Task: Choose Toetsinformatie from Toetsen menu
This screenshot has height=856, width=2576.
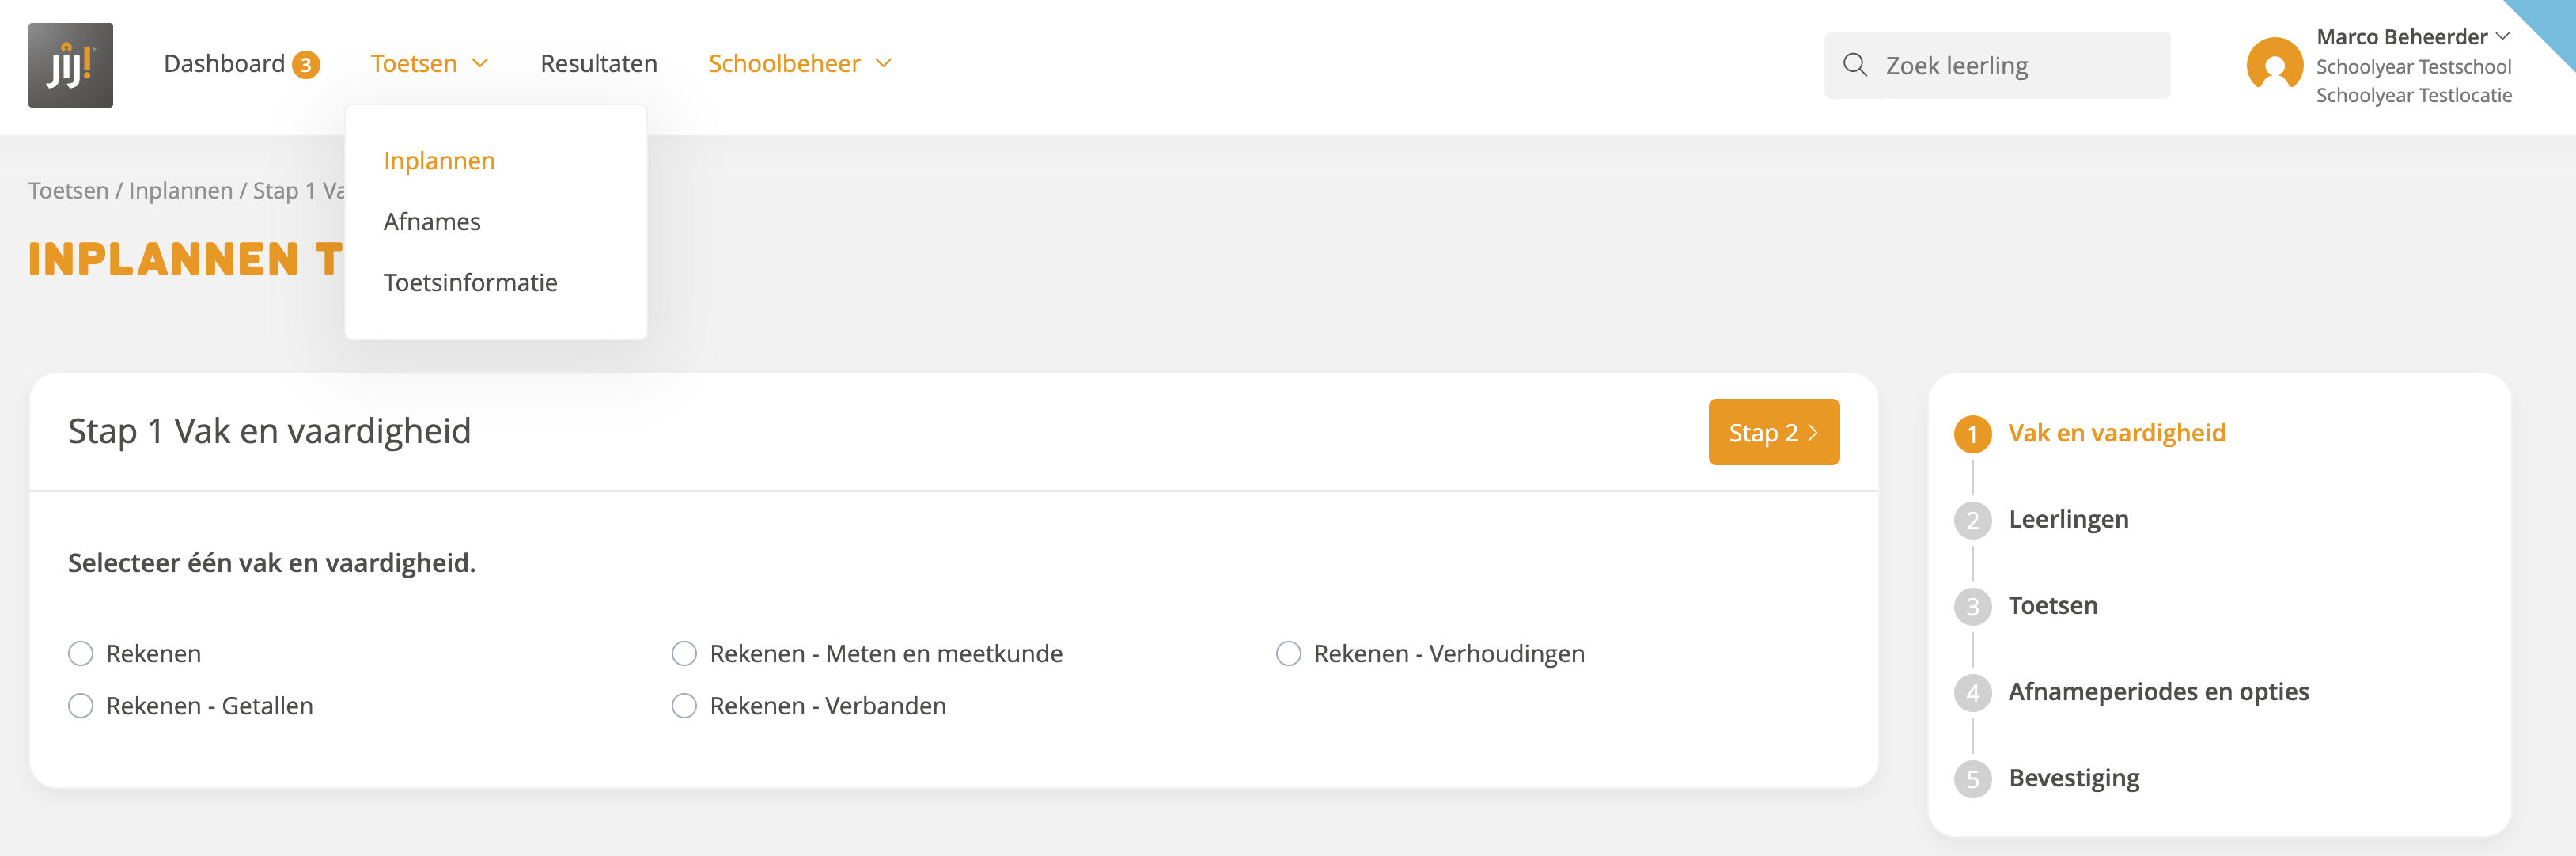Action: click(470, 283)
